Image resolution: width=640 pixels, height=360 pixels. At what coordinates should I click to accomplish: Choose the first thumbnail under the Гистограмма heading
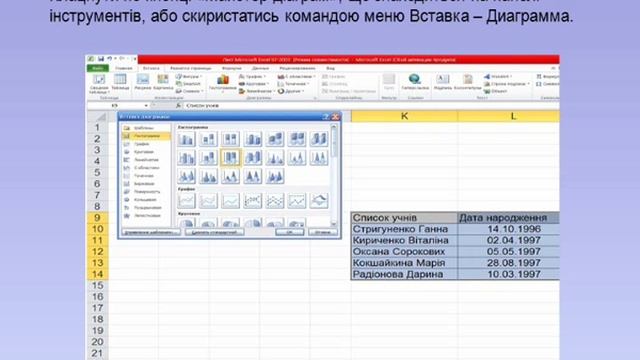coord(186,139)
